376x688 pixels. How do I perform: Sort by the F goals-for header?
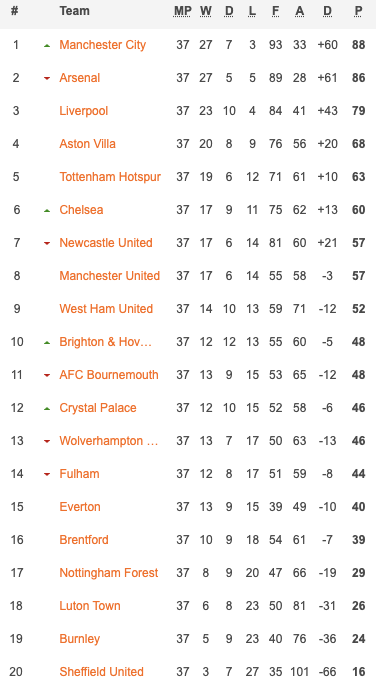275,11
